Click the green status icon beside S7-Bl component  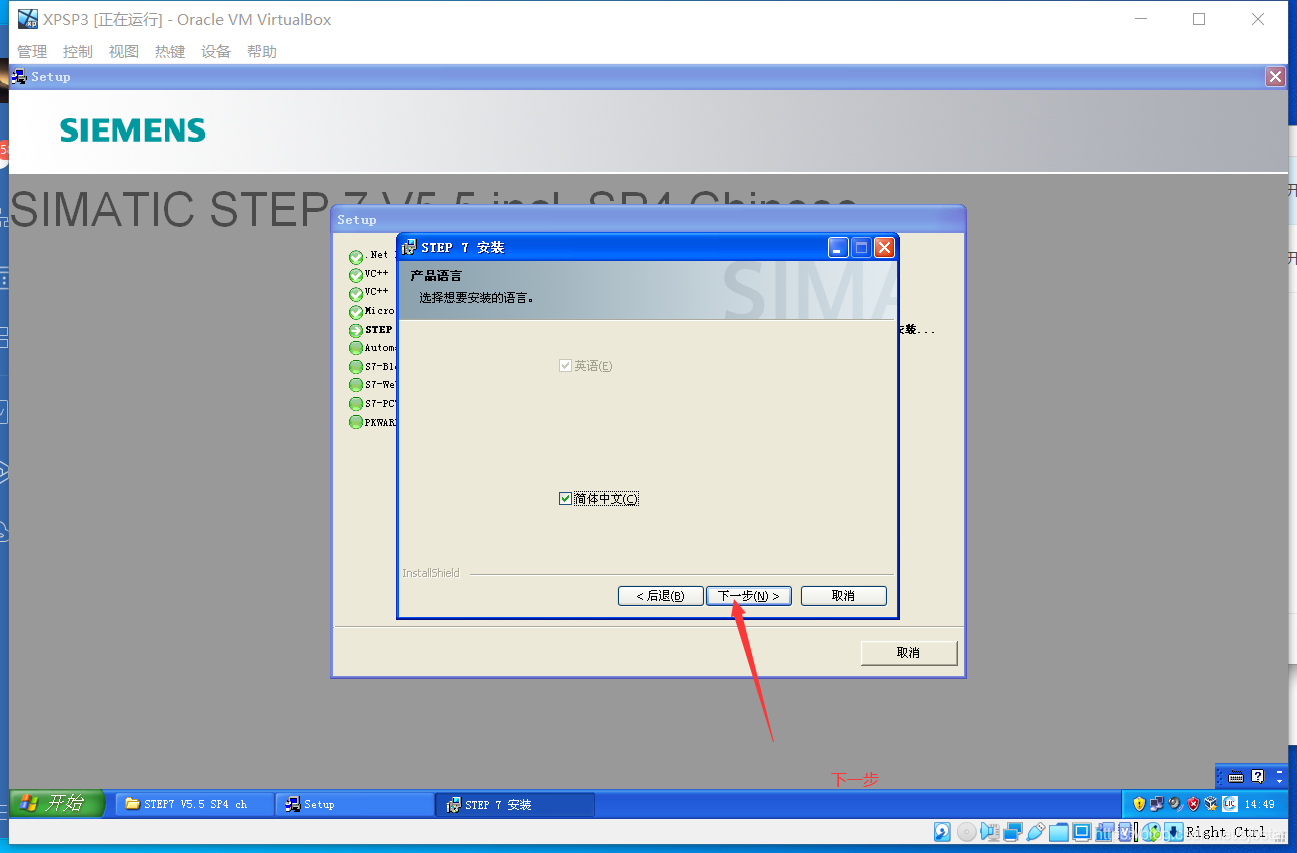(356, 367)
